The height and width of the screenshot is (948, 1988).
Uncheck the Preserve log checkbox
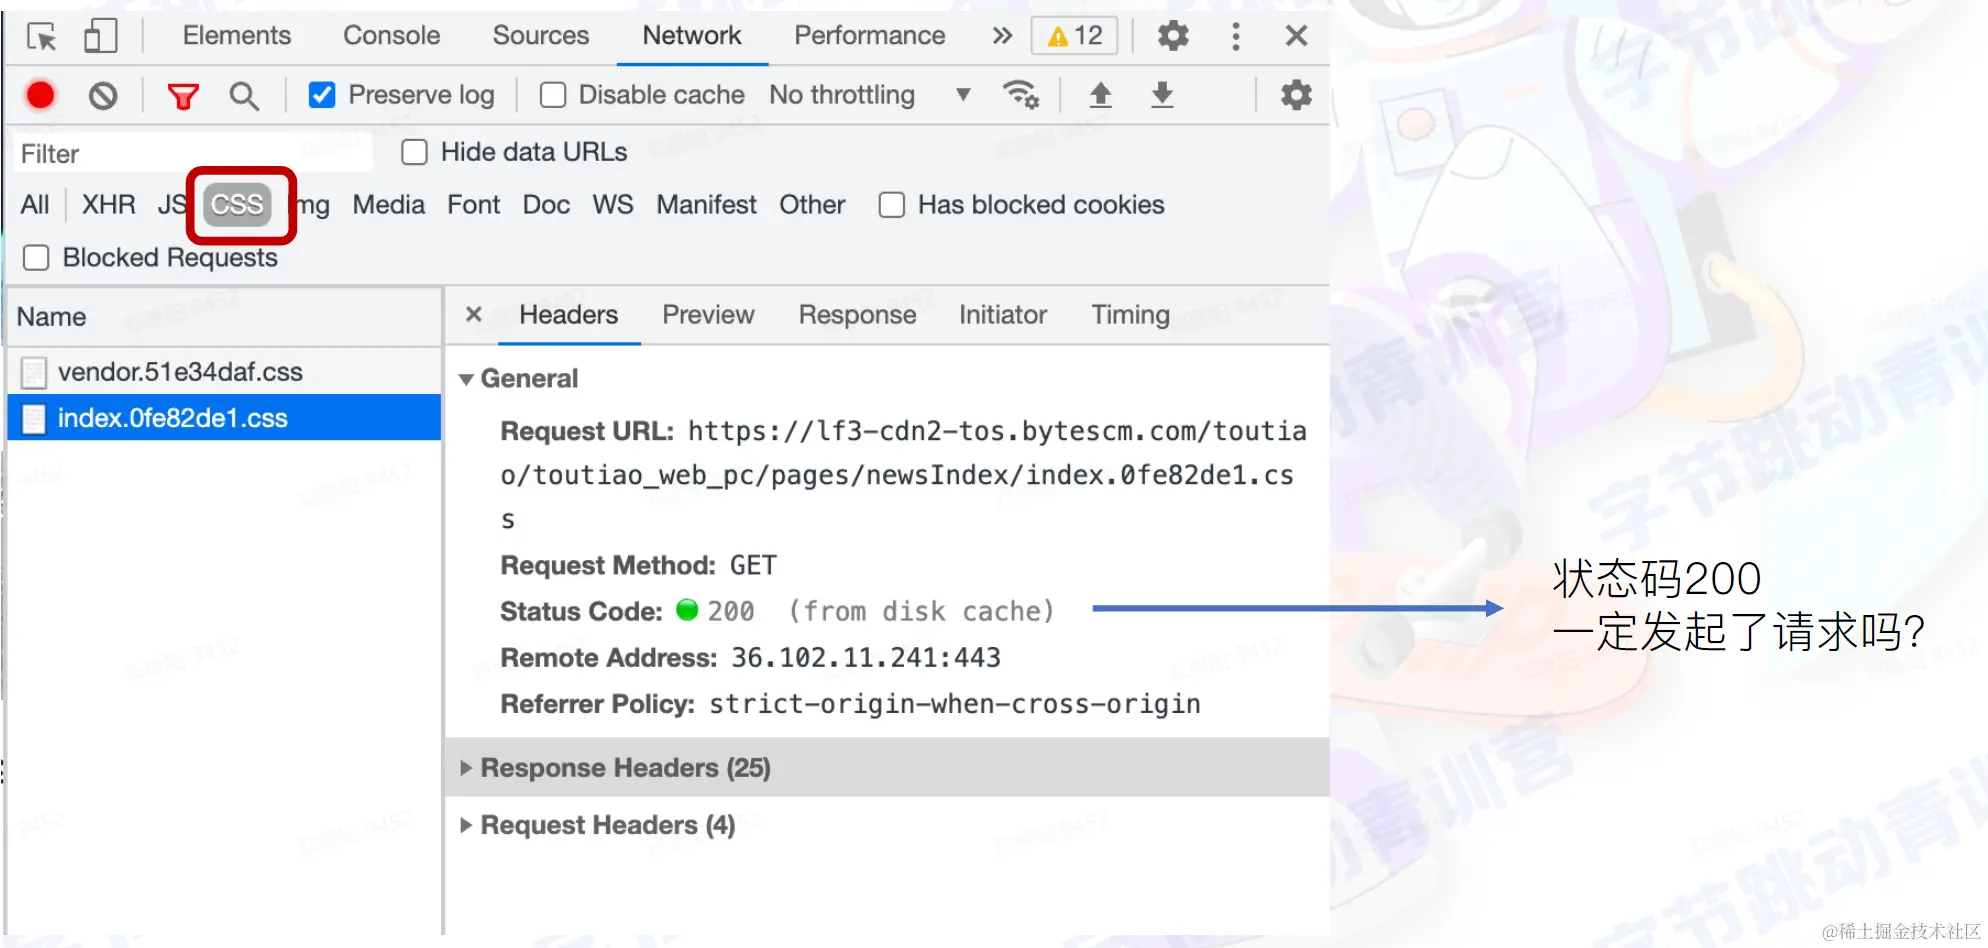coord(322,95)
